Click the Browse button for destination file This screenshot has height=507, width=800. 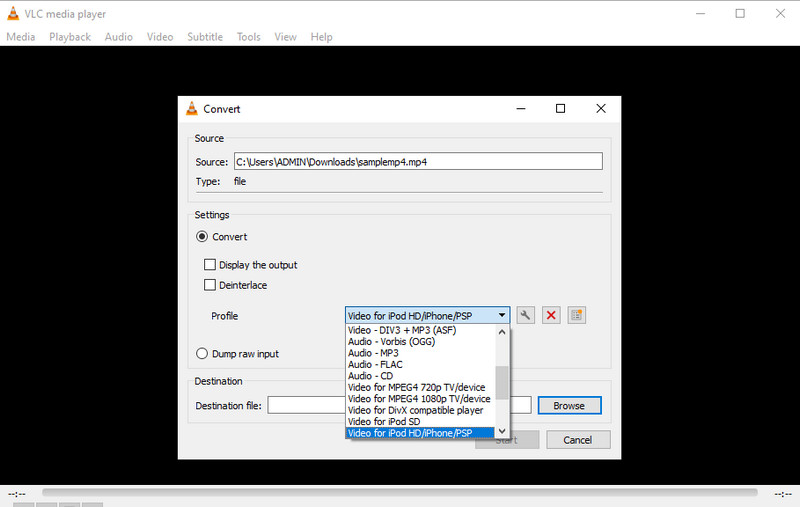(568, 405)
